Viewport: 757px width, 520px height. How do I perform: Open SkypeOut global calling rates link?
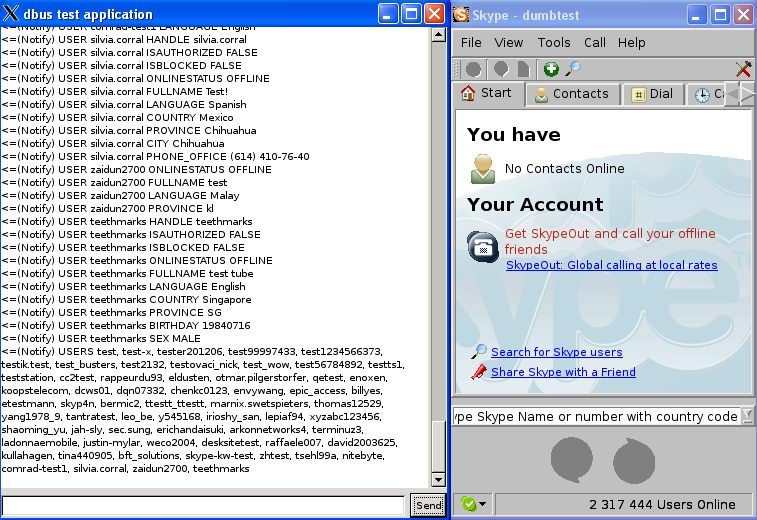(x=611, y=265)
